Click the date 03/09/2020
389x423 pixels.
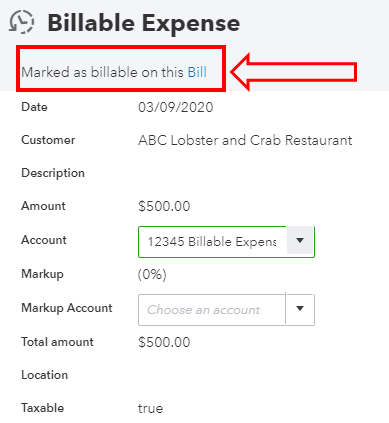point(176,107)
